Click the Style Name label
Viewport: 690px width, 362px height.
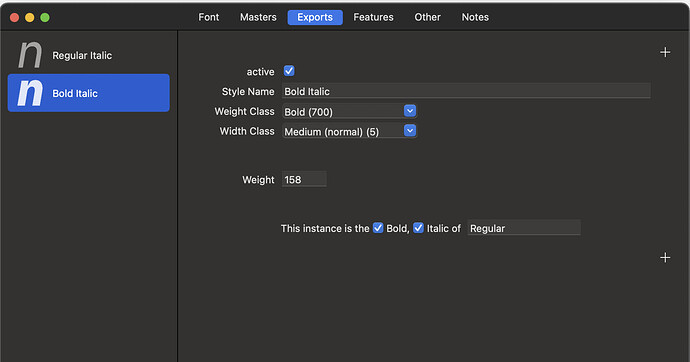click(x=248, y=91)
